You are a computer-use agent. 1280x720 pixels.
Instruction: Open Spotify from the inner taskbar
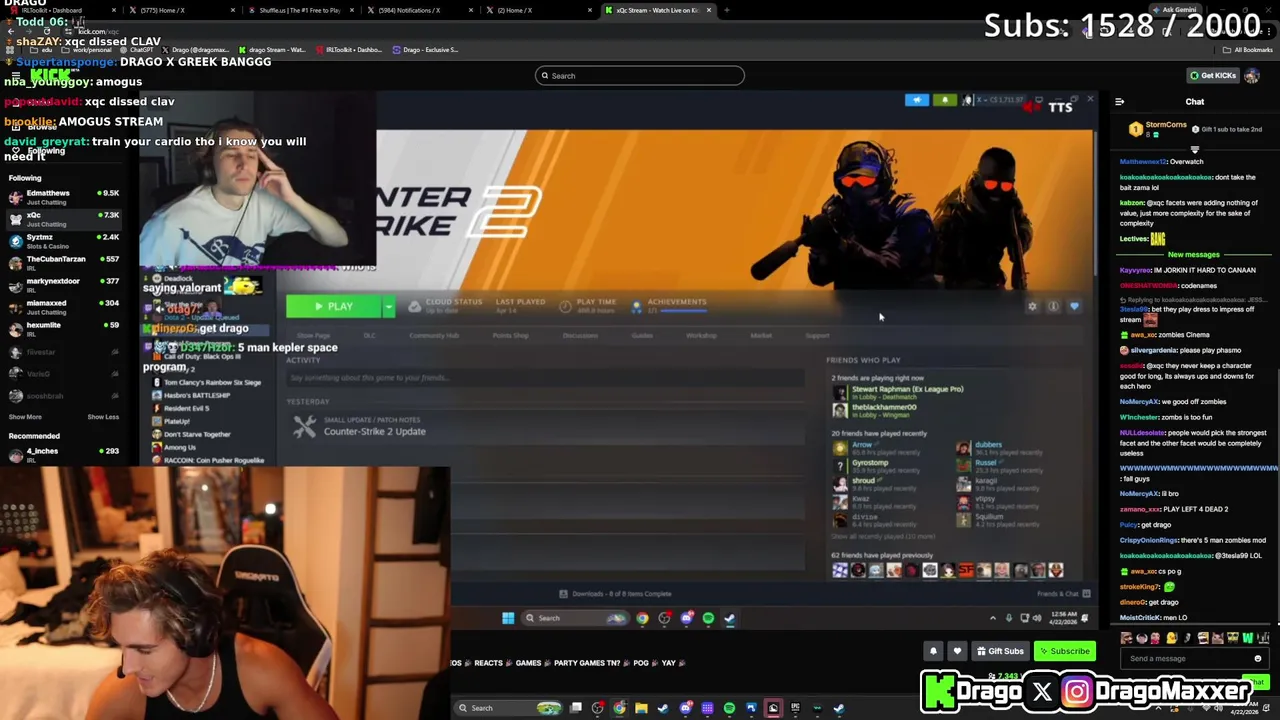[x=708, y=618]
